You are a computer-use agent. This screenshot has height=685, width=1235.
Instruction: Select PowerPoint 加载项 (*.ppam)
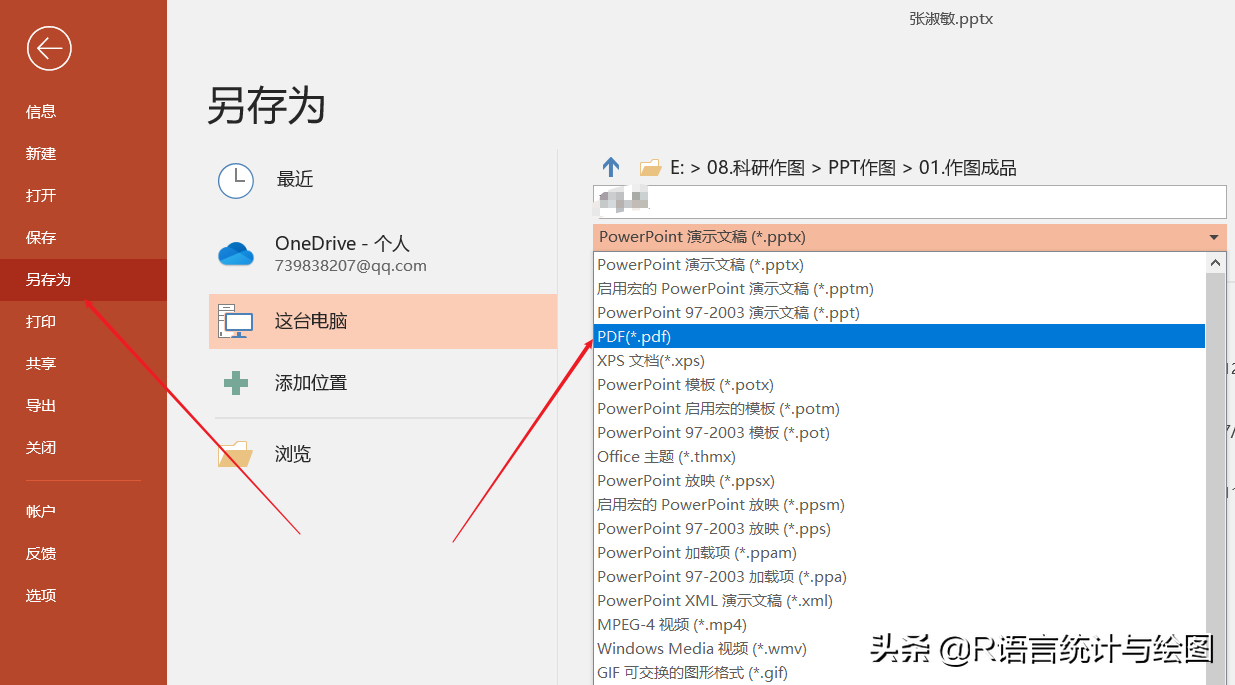(899, 553)
